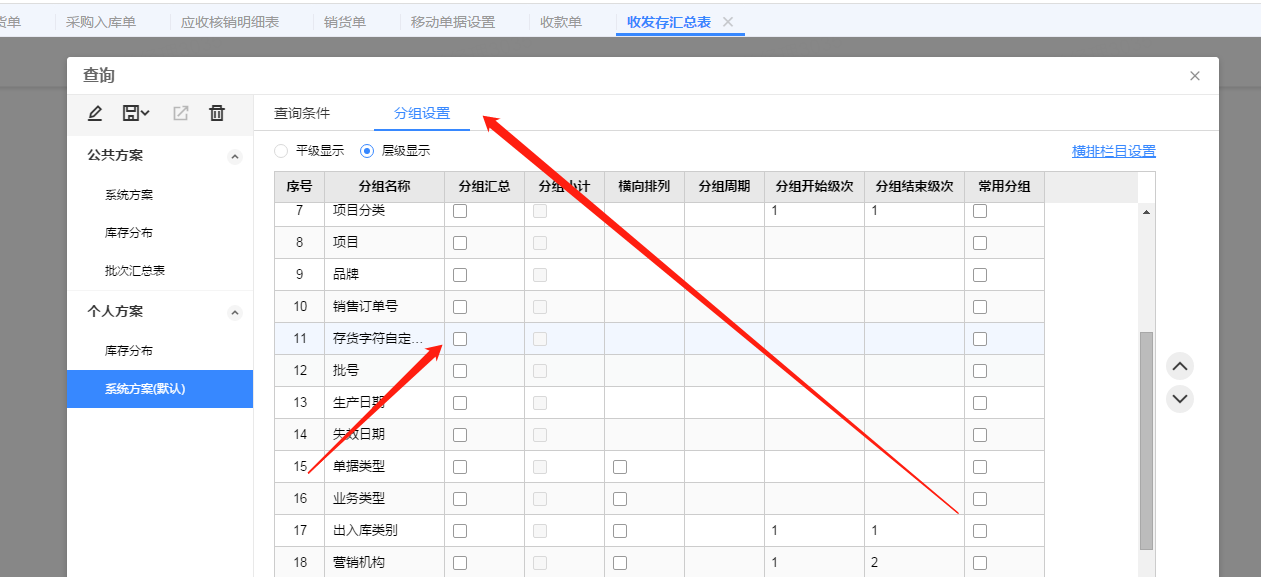This screenshot has height=577, width=1261.
Task: Check 横向排列 for 出入库类别 row
Action: click(x=620, y=531)
